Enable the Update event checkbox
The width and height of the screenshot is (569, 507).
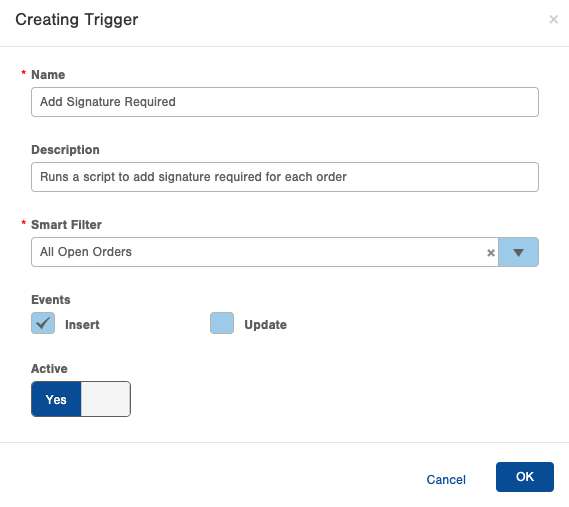pyautogui.click(x=222, y=323)
